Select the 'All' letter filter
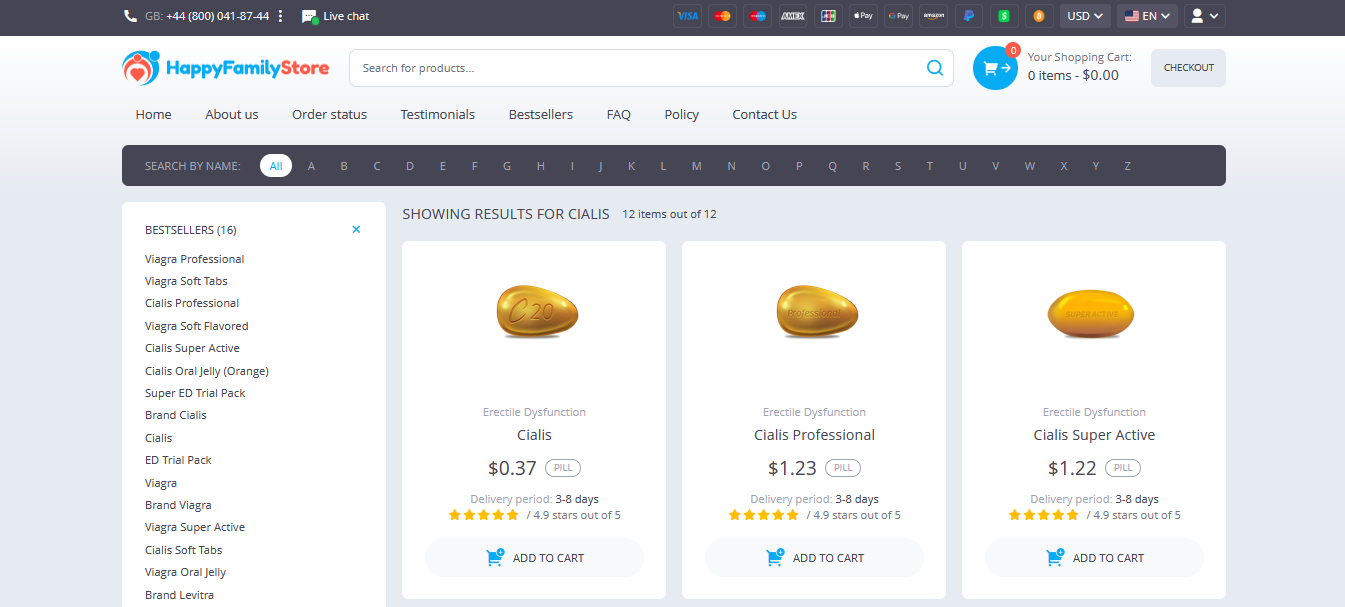Viewport: 1345px width, 607px height. [x=276, y=166]
